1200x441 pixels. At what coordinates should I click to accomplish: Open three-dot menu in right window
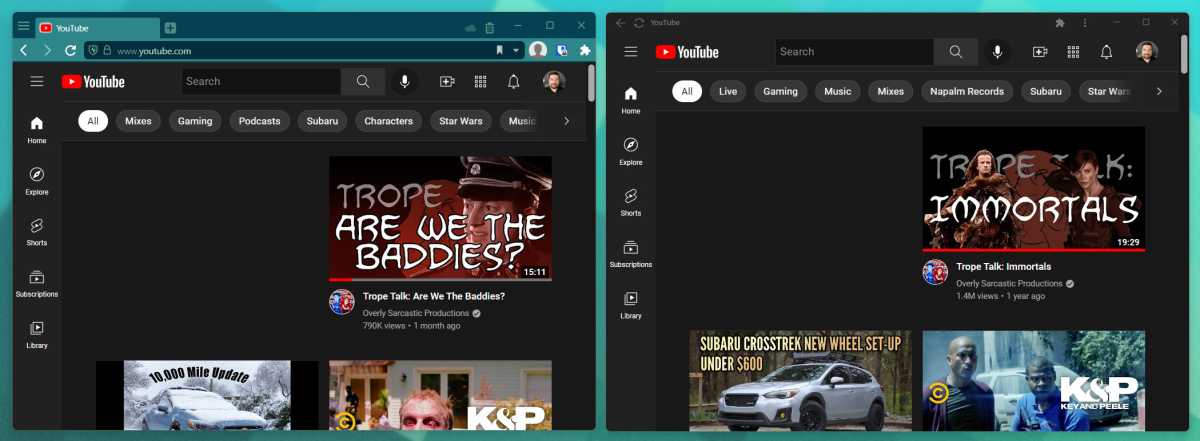1085,22
